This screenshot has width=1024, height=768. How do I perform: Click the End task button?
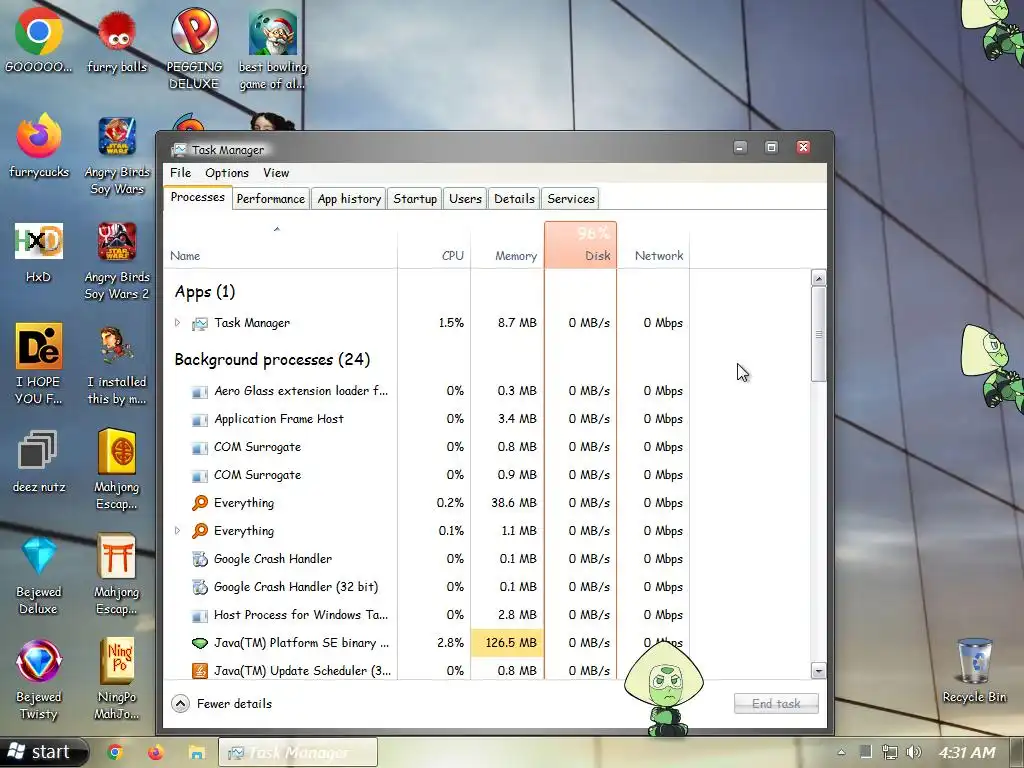pos(776,703)
